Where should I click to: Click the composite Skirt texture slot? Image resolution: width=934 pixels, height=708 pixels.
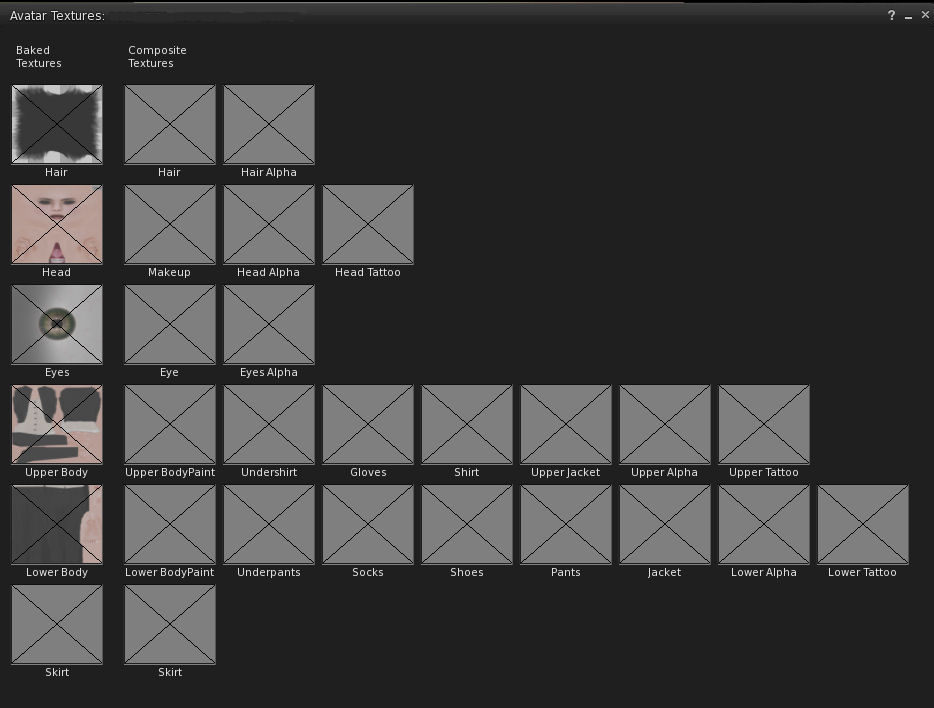pos(170,625)
